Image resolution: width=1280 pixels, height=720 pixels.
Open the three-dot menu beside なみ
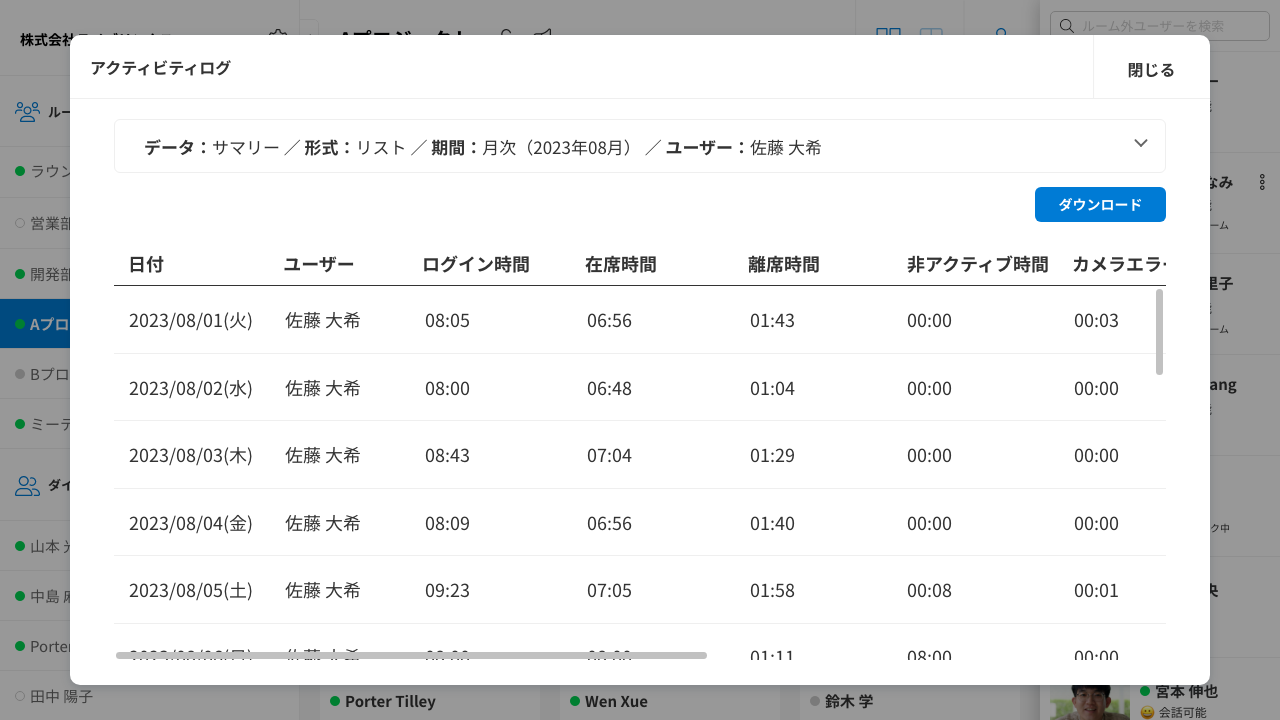[x=1262, y=182]
